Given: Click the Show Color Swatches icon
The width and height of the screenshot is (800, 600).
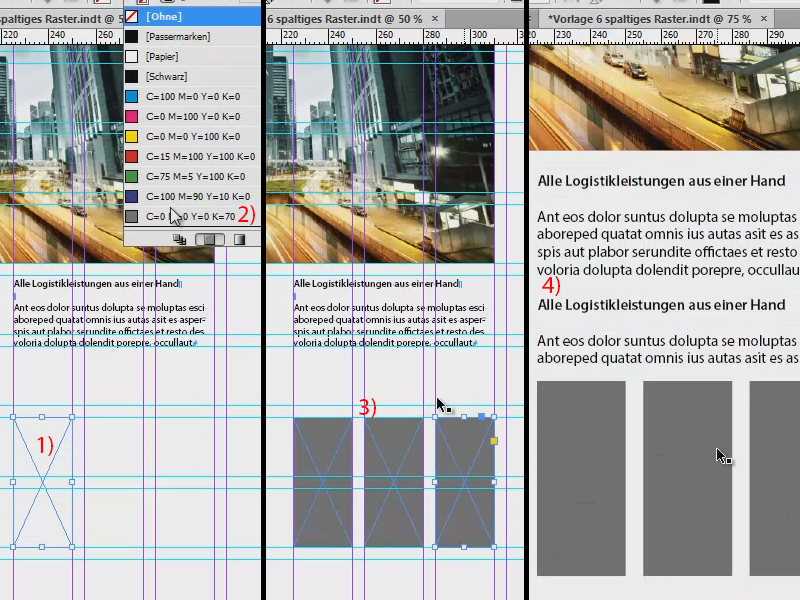Looking at the screenshot, I should click(x=208, y=239).
